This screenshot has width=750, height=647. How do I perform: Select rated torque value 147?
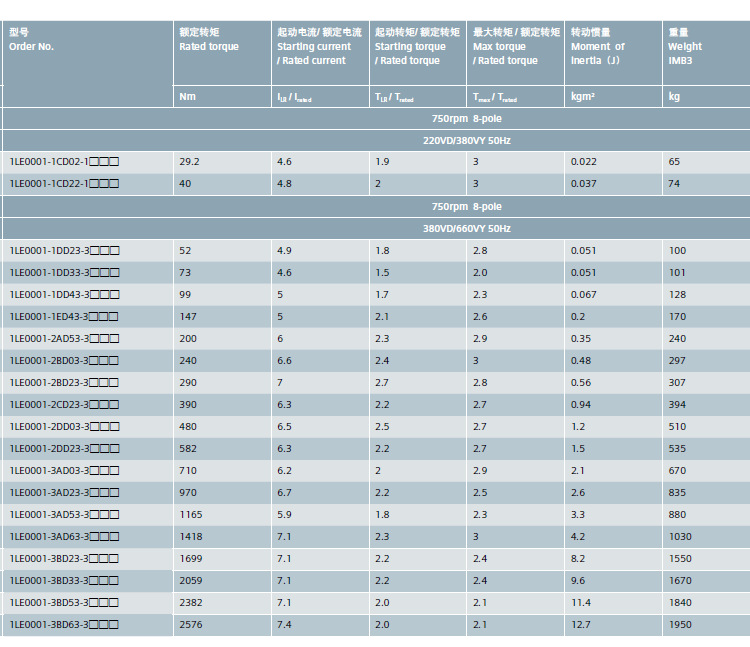pyautogui.click(x=188, y=317)
